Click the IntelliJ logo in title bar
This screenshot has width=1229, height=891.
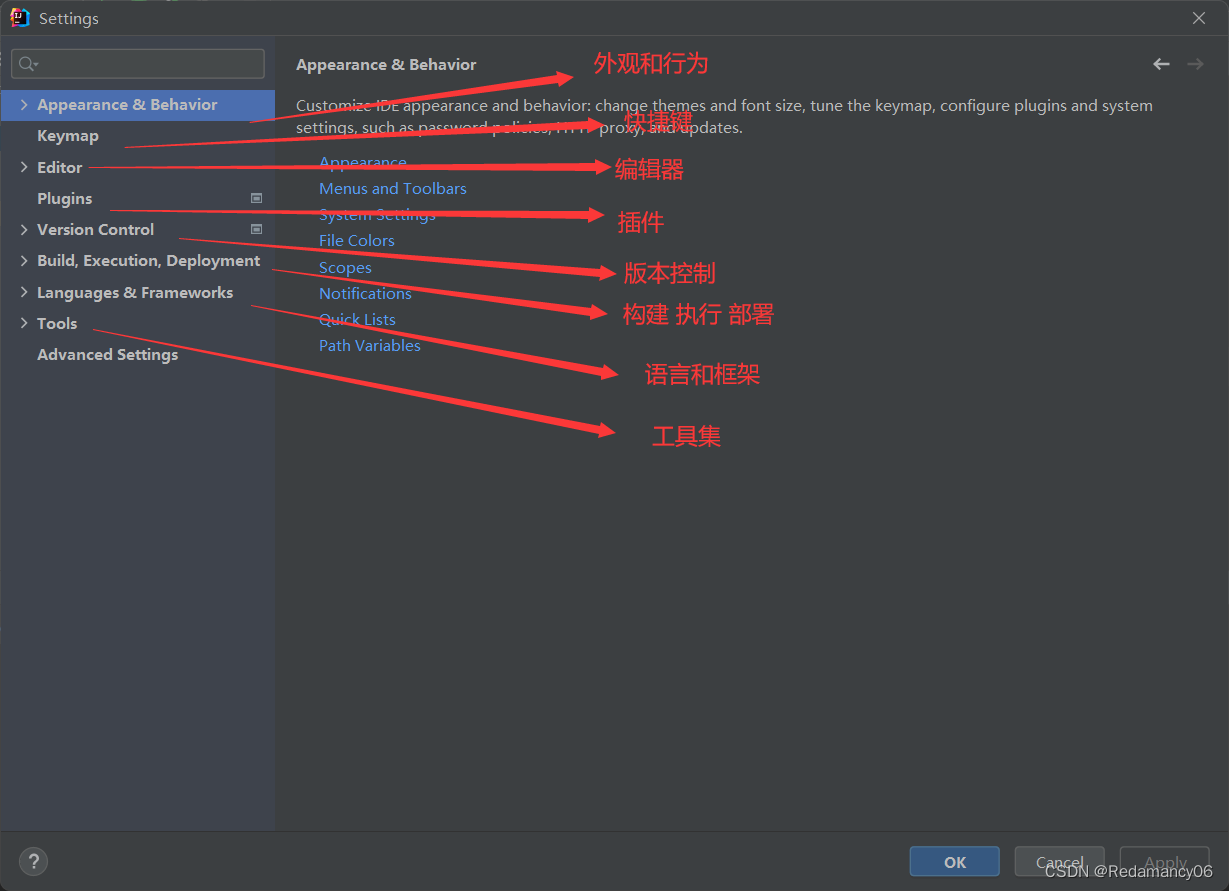click(x=19, y=18)
